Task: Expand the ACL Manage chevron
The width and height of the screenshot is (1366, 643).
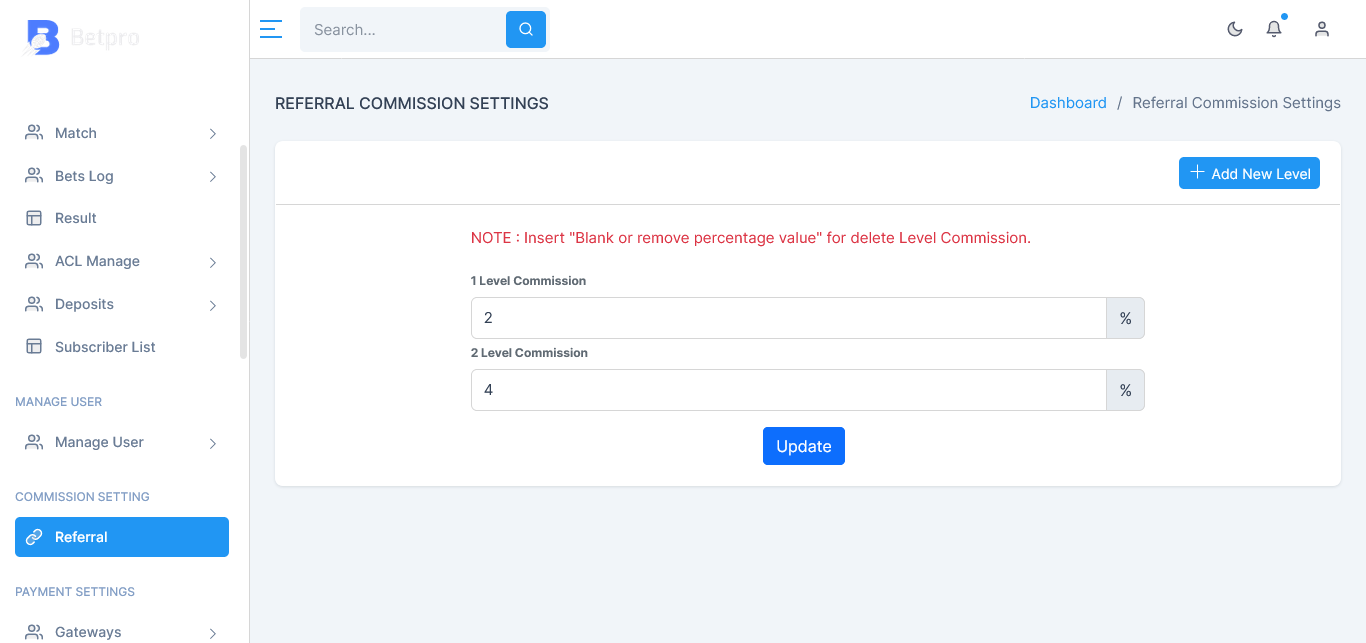Action: tap(213, 262)
